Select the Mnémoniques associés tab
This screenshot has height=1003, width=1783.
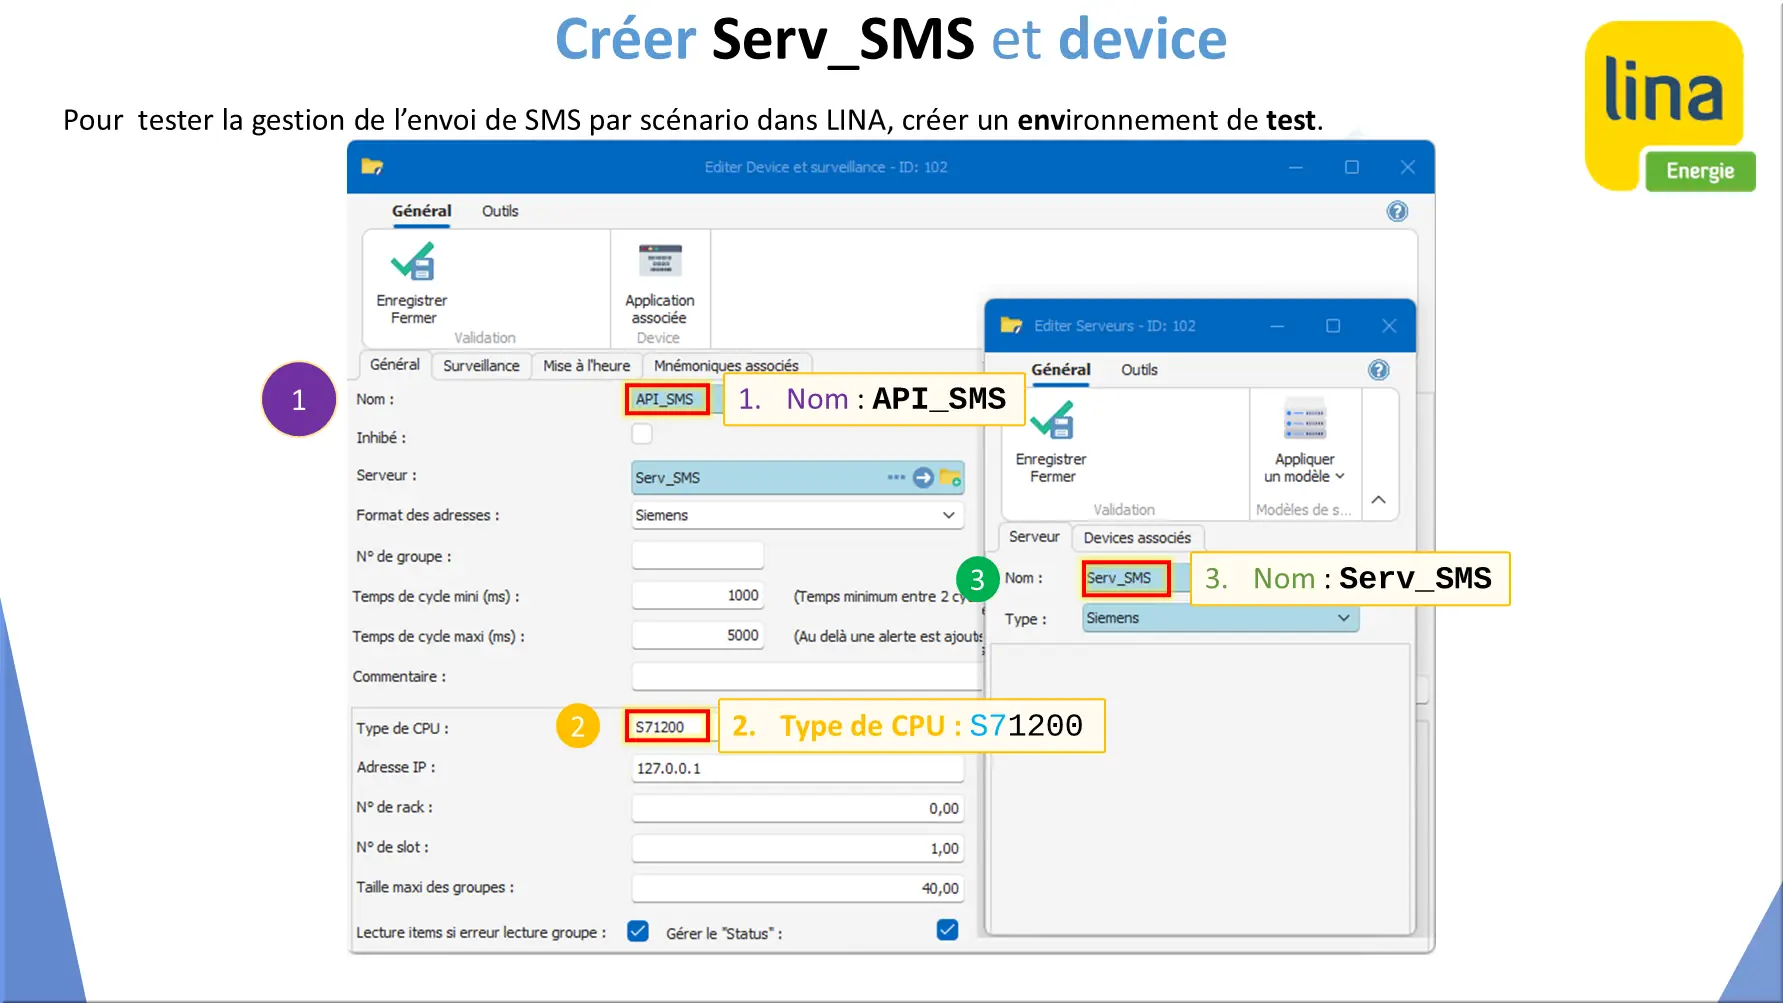726,366
